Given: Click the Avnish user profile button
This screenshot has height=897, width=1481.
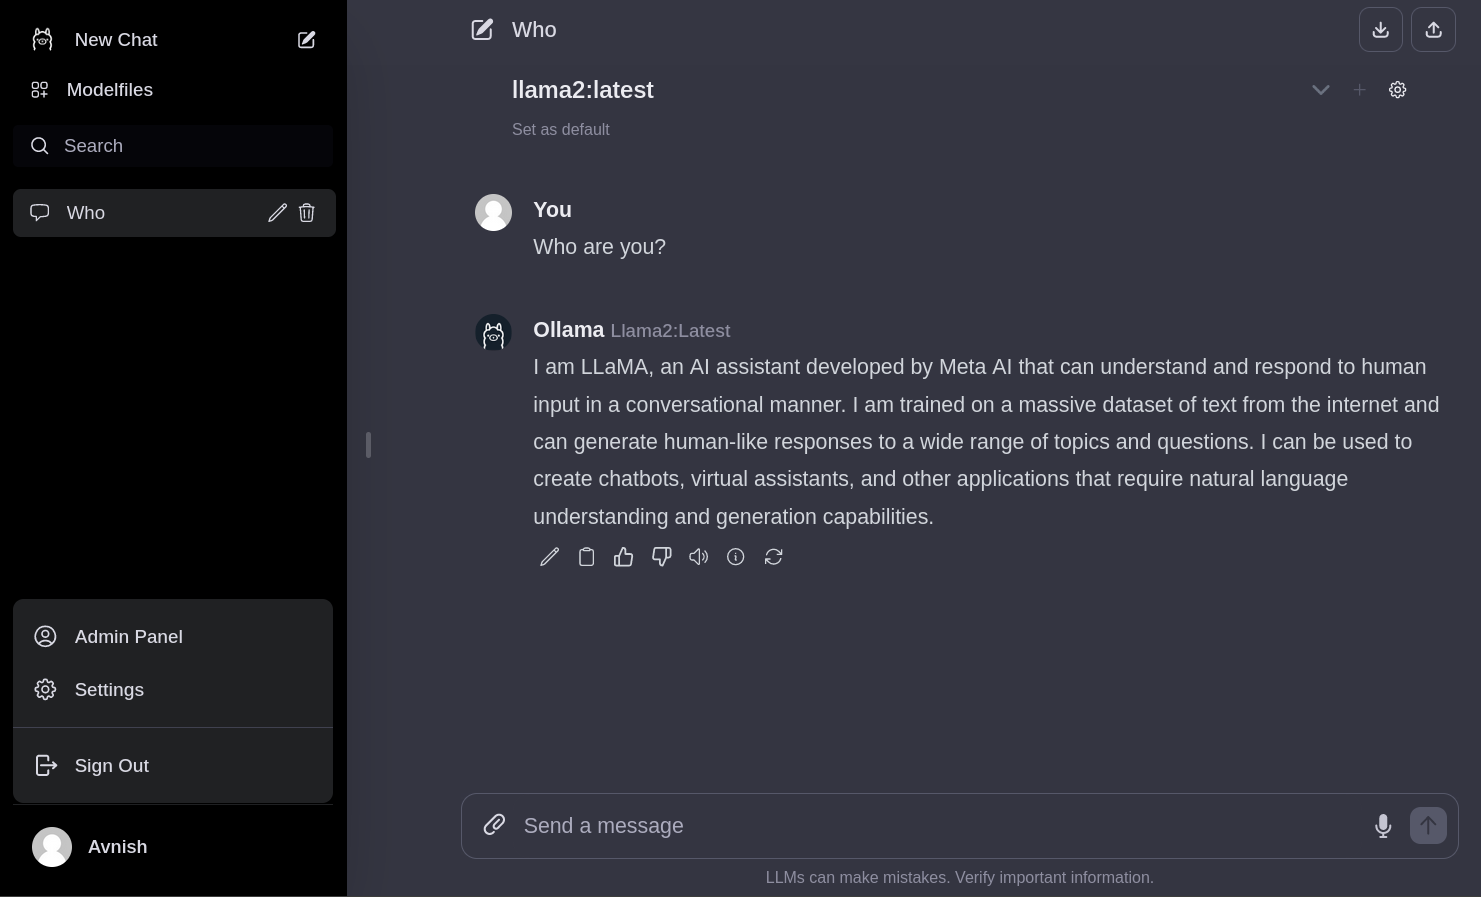Looking at the screenshot, I should 173,847.
